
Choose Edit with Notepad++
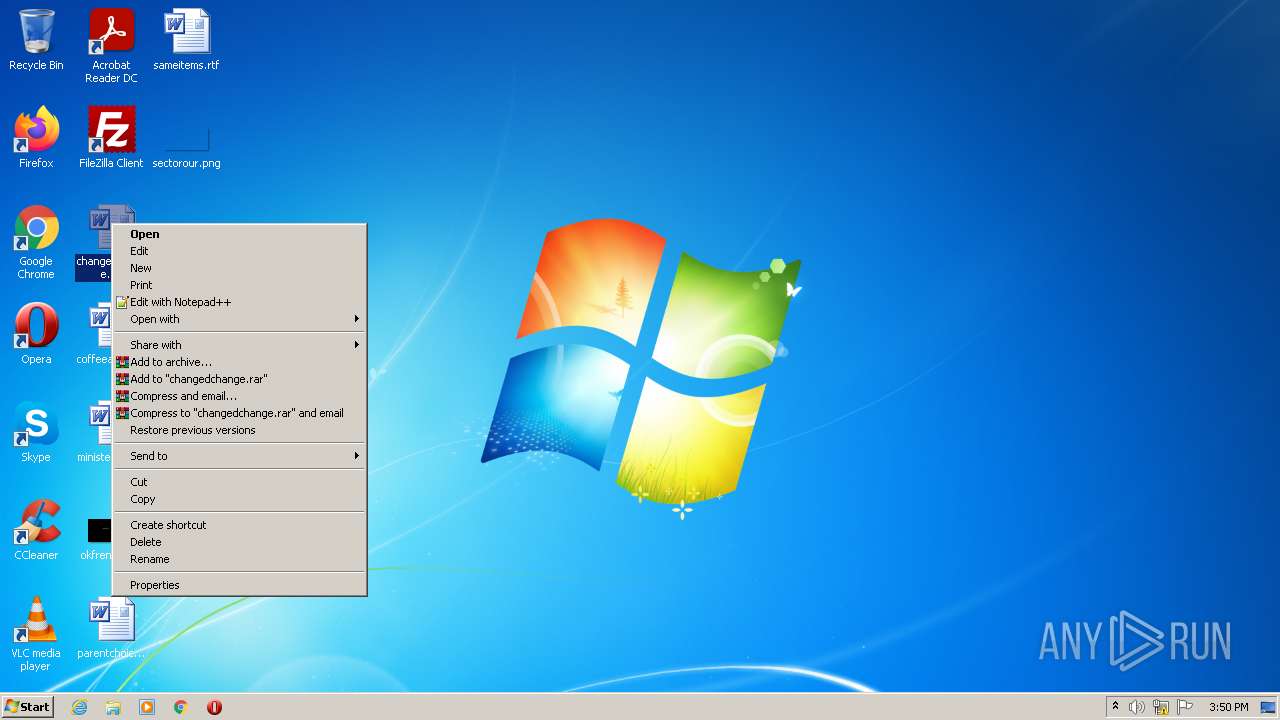point(239,302)
